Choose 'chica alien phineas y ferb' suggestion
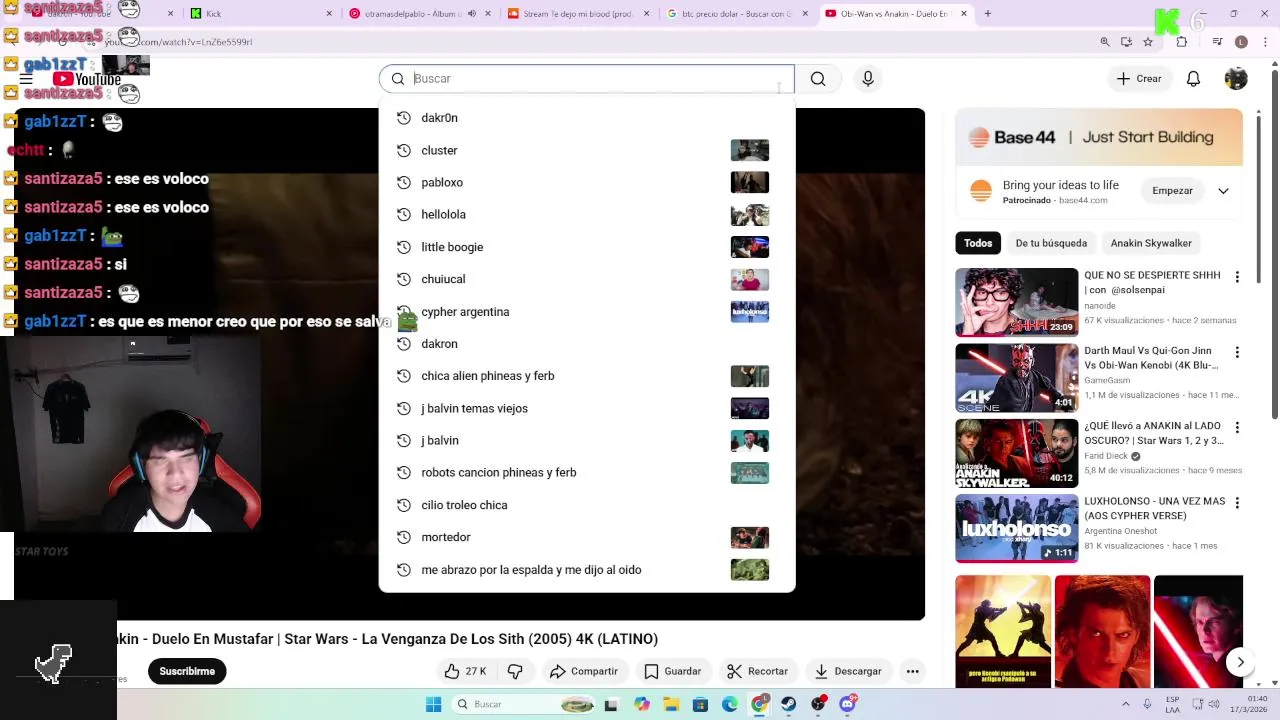This screenshot has width=1280, height=720. point(587,376)
